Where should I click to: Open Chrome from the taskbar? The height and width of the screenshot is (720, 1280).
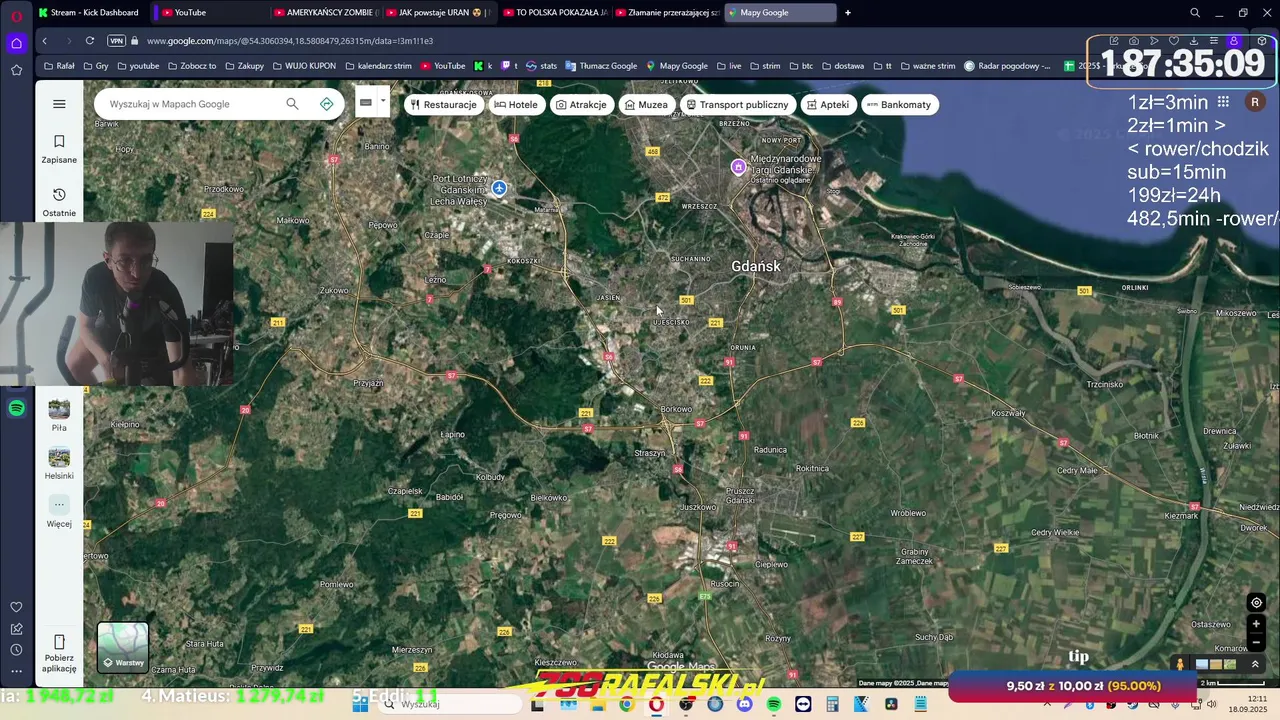click(626, 704)
